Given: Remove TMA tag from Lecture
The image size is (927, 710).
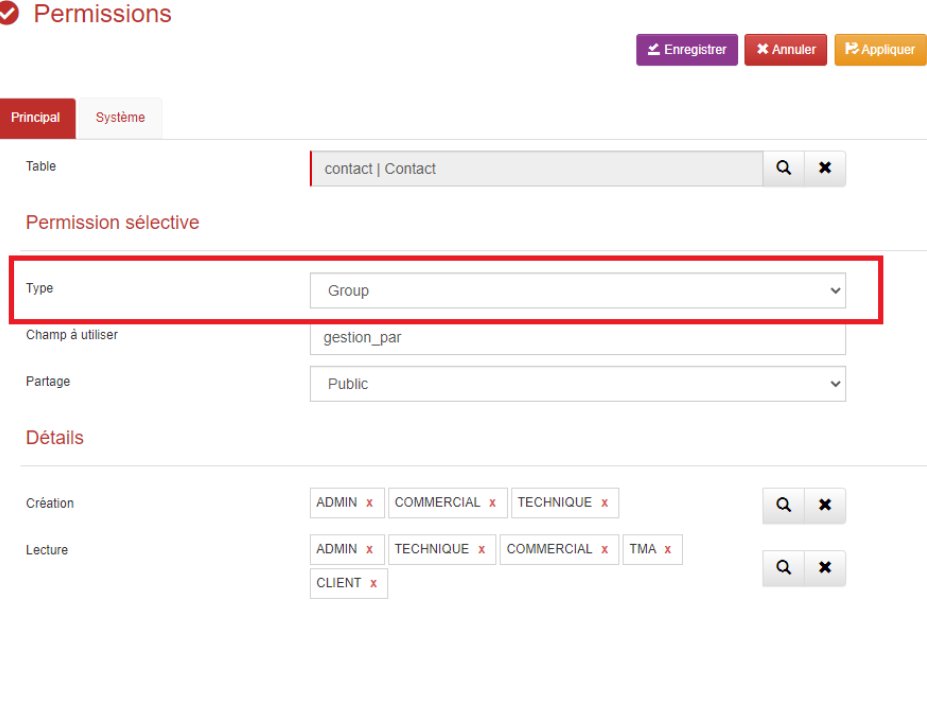Looking at the screenshot, I should pyautogui.click(x=667, y=549).
